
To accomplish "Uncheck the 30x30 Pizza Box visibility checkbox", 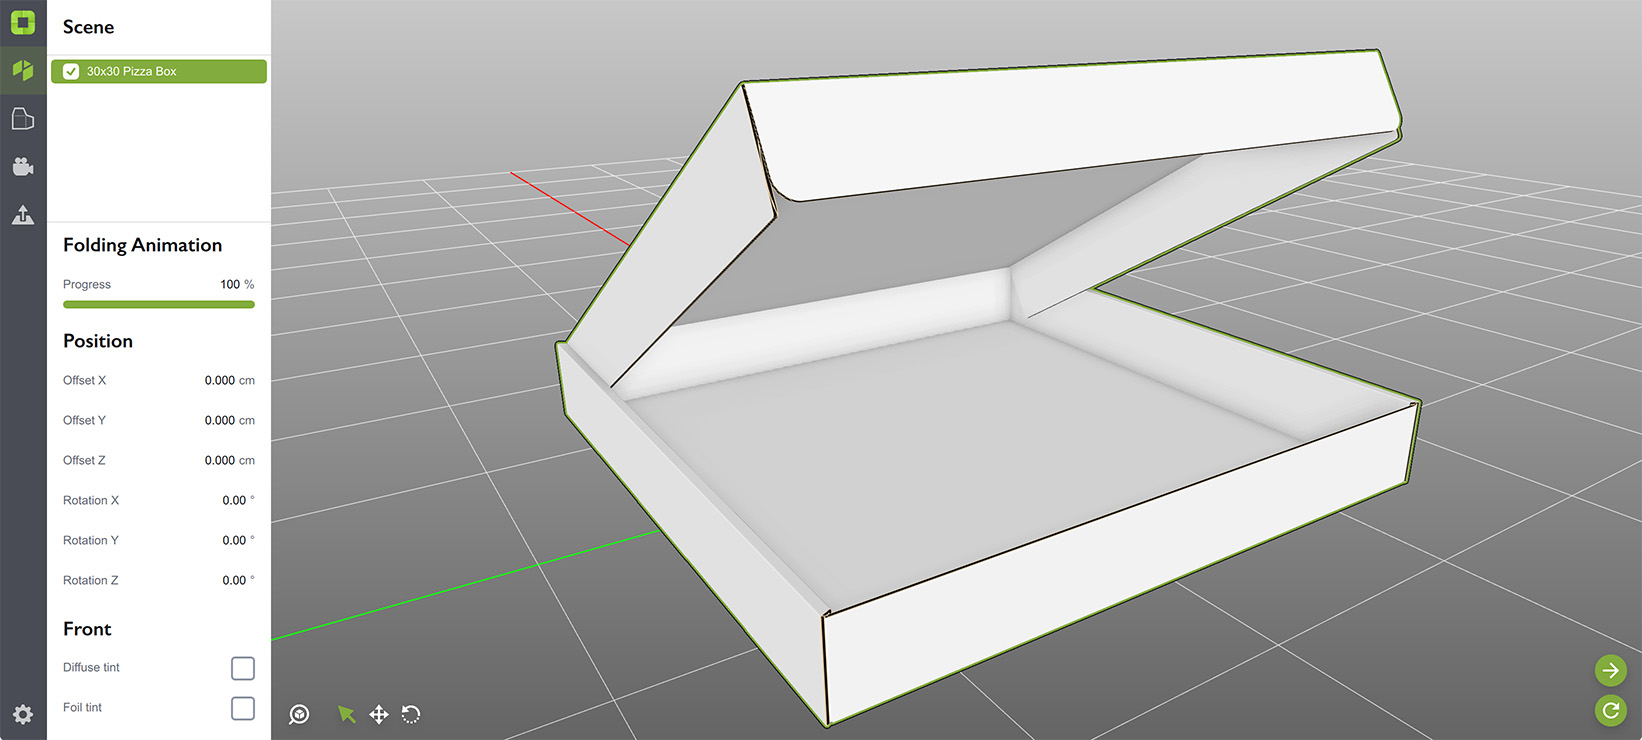I will pyautogui.click(x=71, y=71).
